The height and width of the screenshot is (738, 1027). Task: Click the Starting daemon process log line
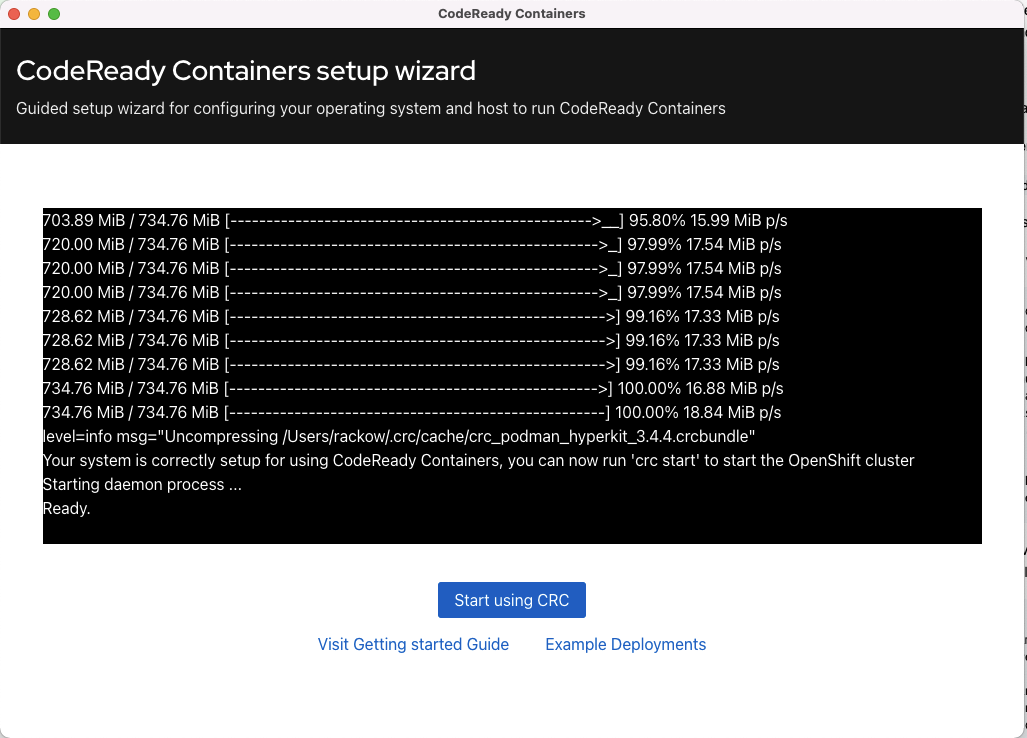click(142, 485)
